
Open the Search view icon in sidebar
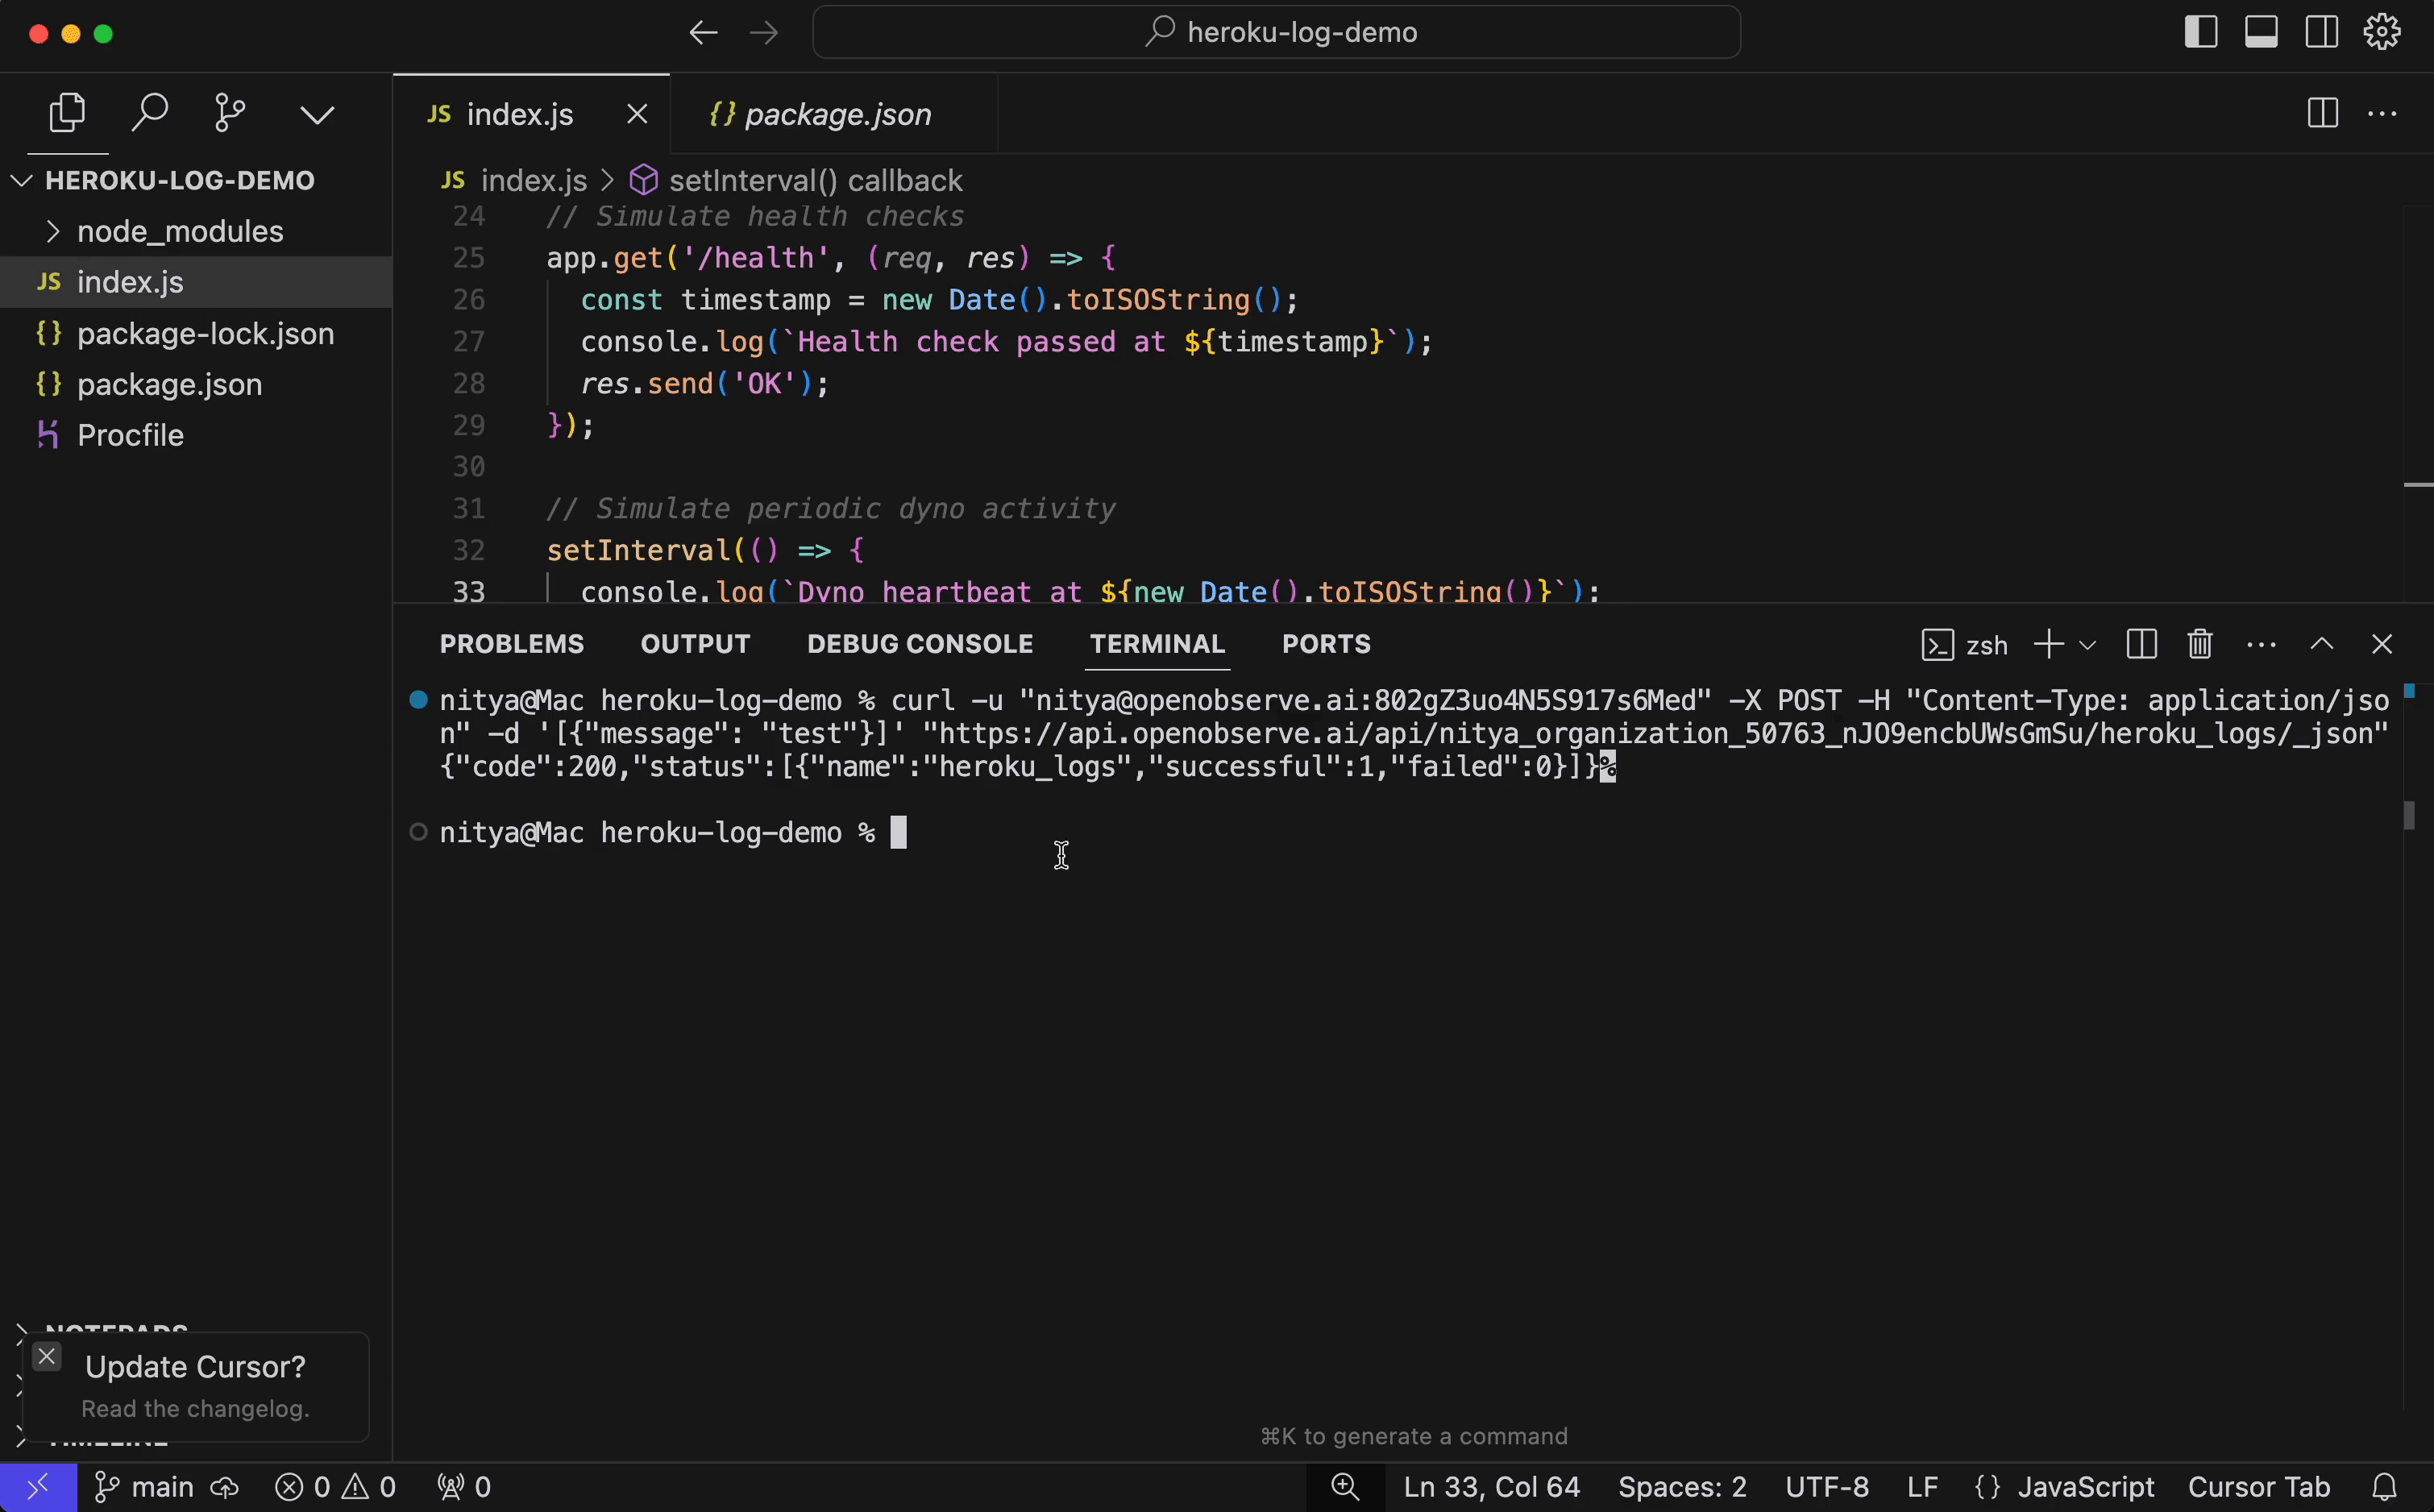click(x=150, y=113)
